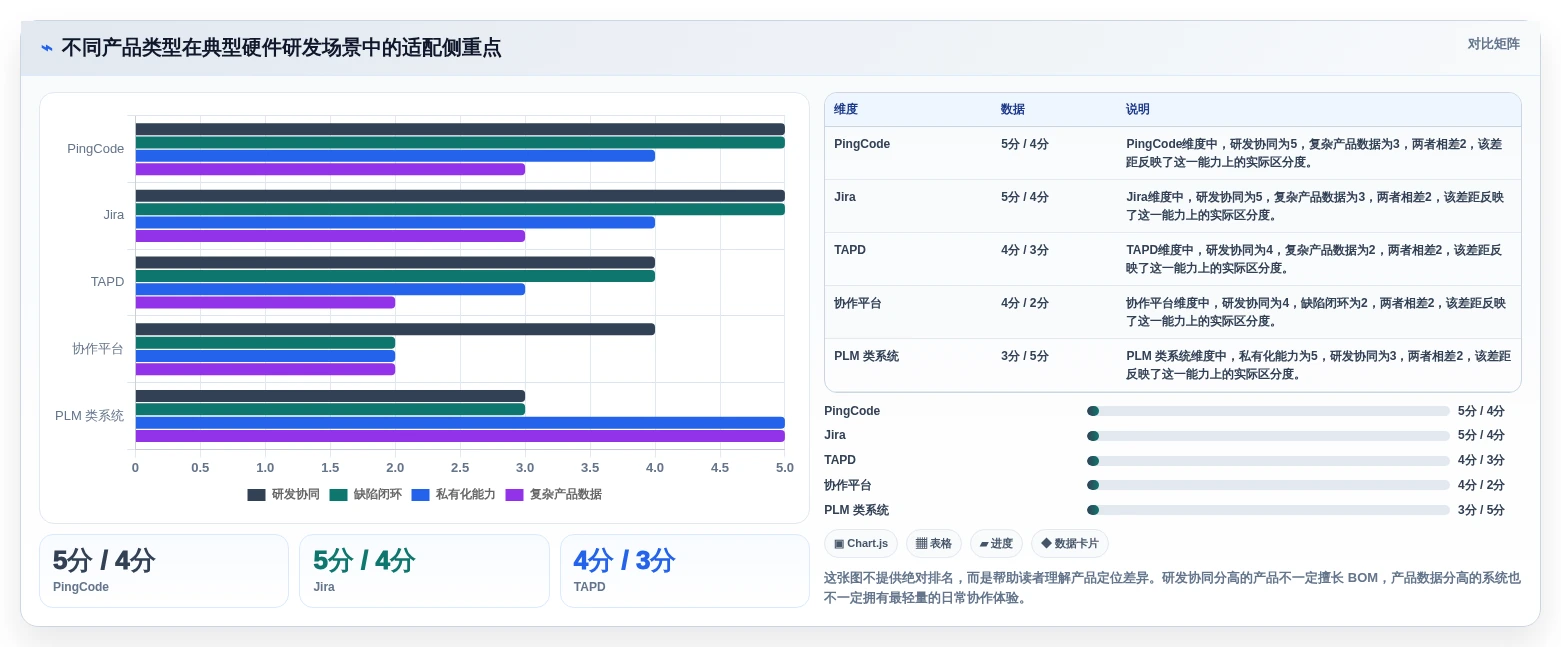Click the 3分 / 5分 value beside progress bar
The image size is (1561, 647).
pyautogui.click(x=1481, y=510)
